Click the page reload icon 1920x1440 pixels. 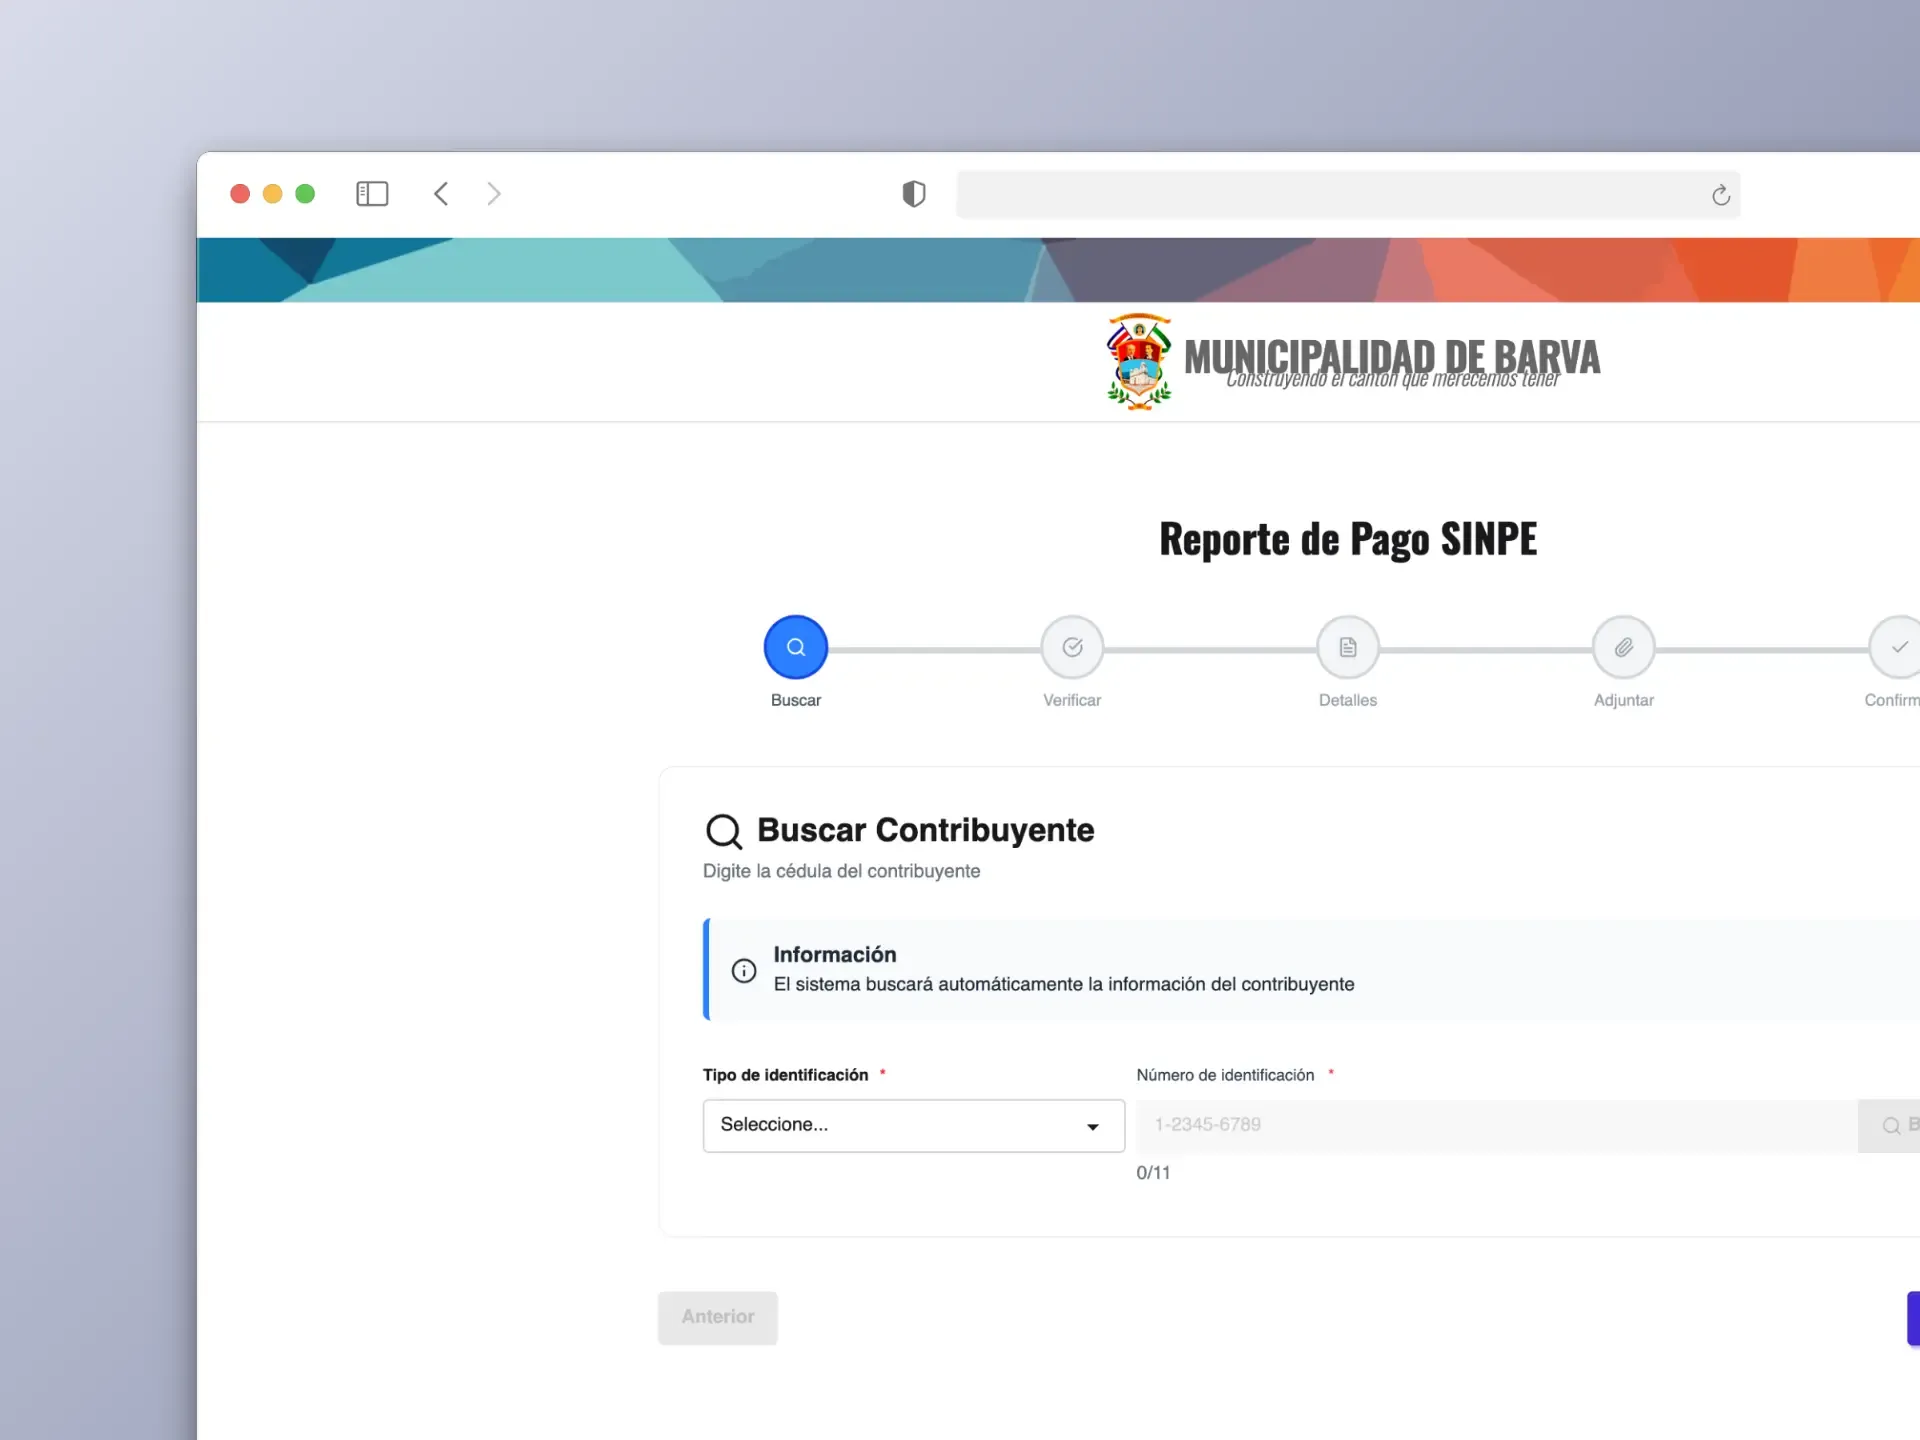1720,194
